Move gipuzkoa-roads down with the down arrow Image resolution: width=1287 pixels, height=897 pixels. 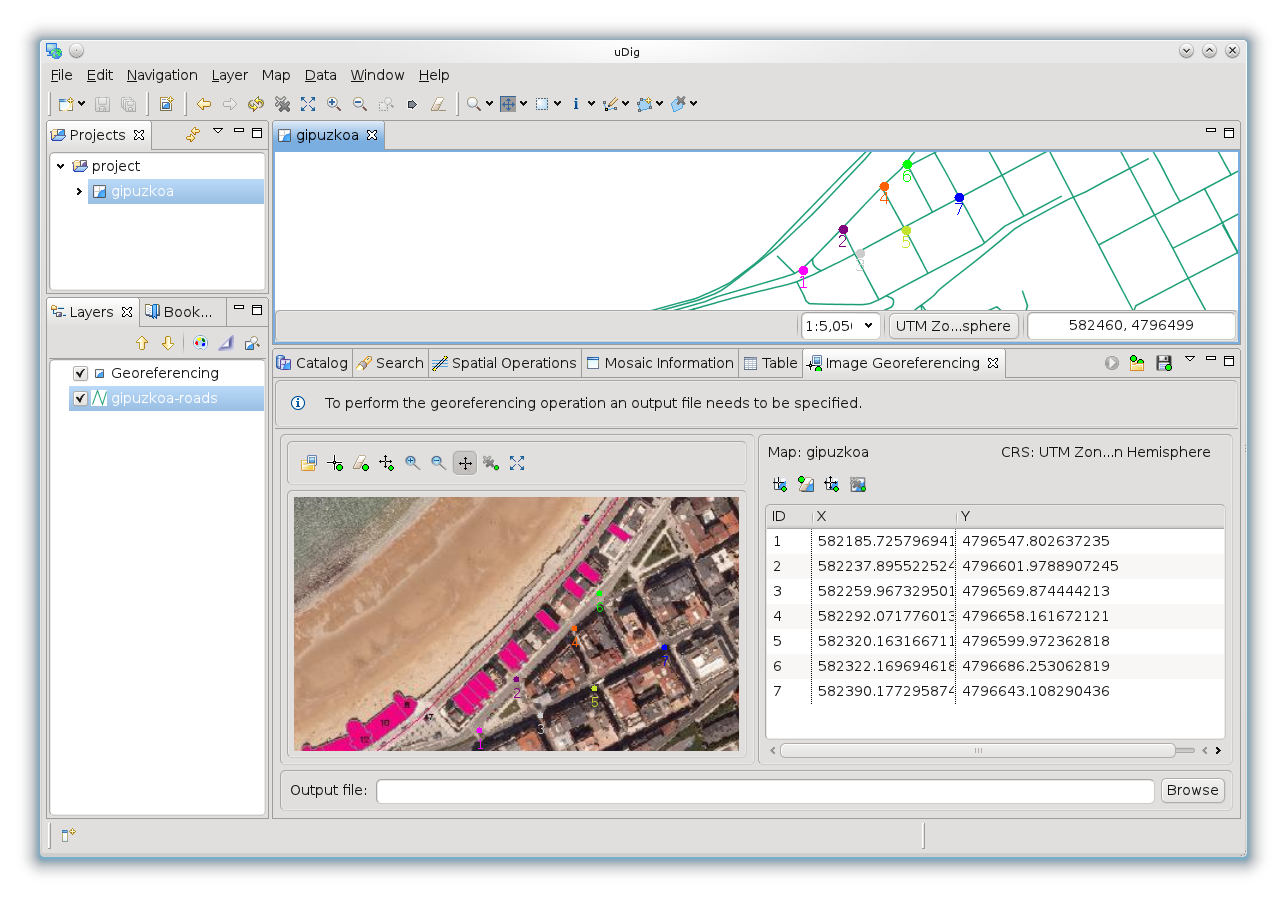click(x=165, y=343)
